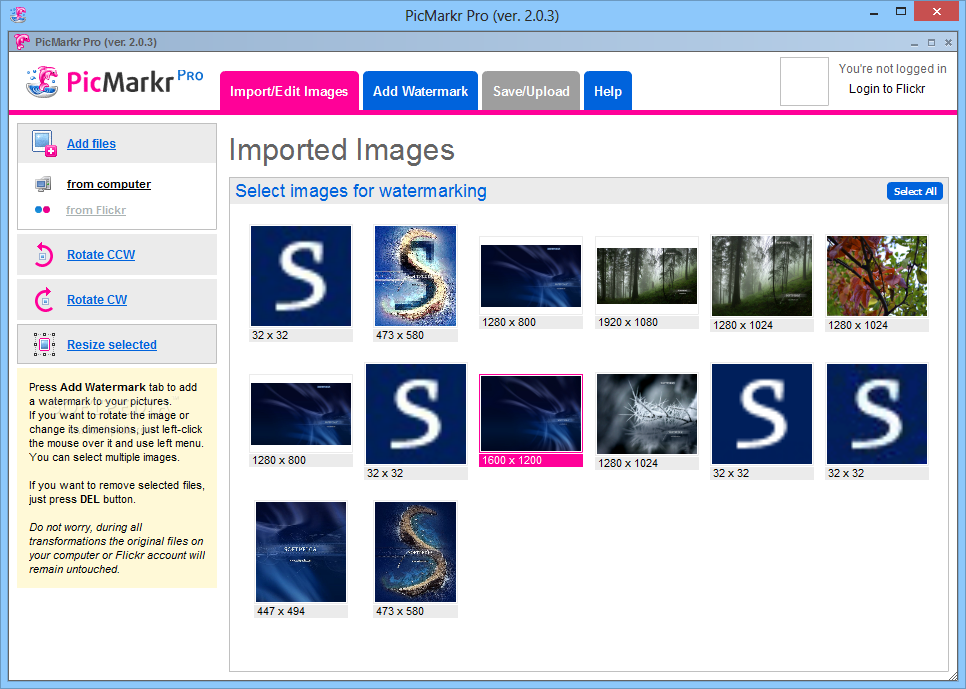Image resolution: width=966 pixels, height=689 pixels.
Task: Select first-row 1280 x 800 blue thumbnail
Action: (530, 275)
